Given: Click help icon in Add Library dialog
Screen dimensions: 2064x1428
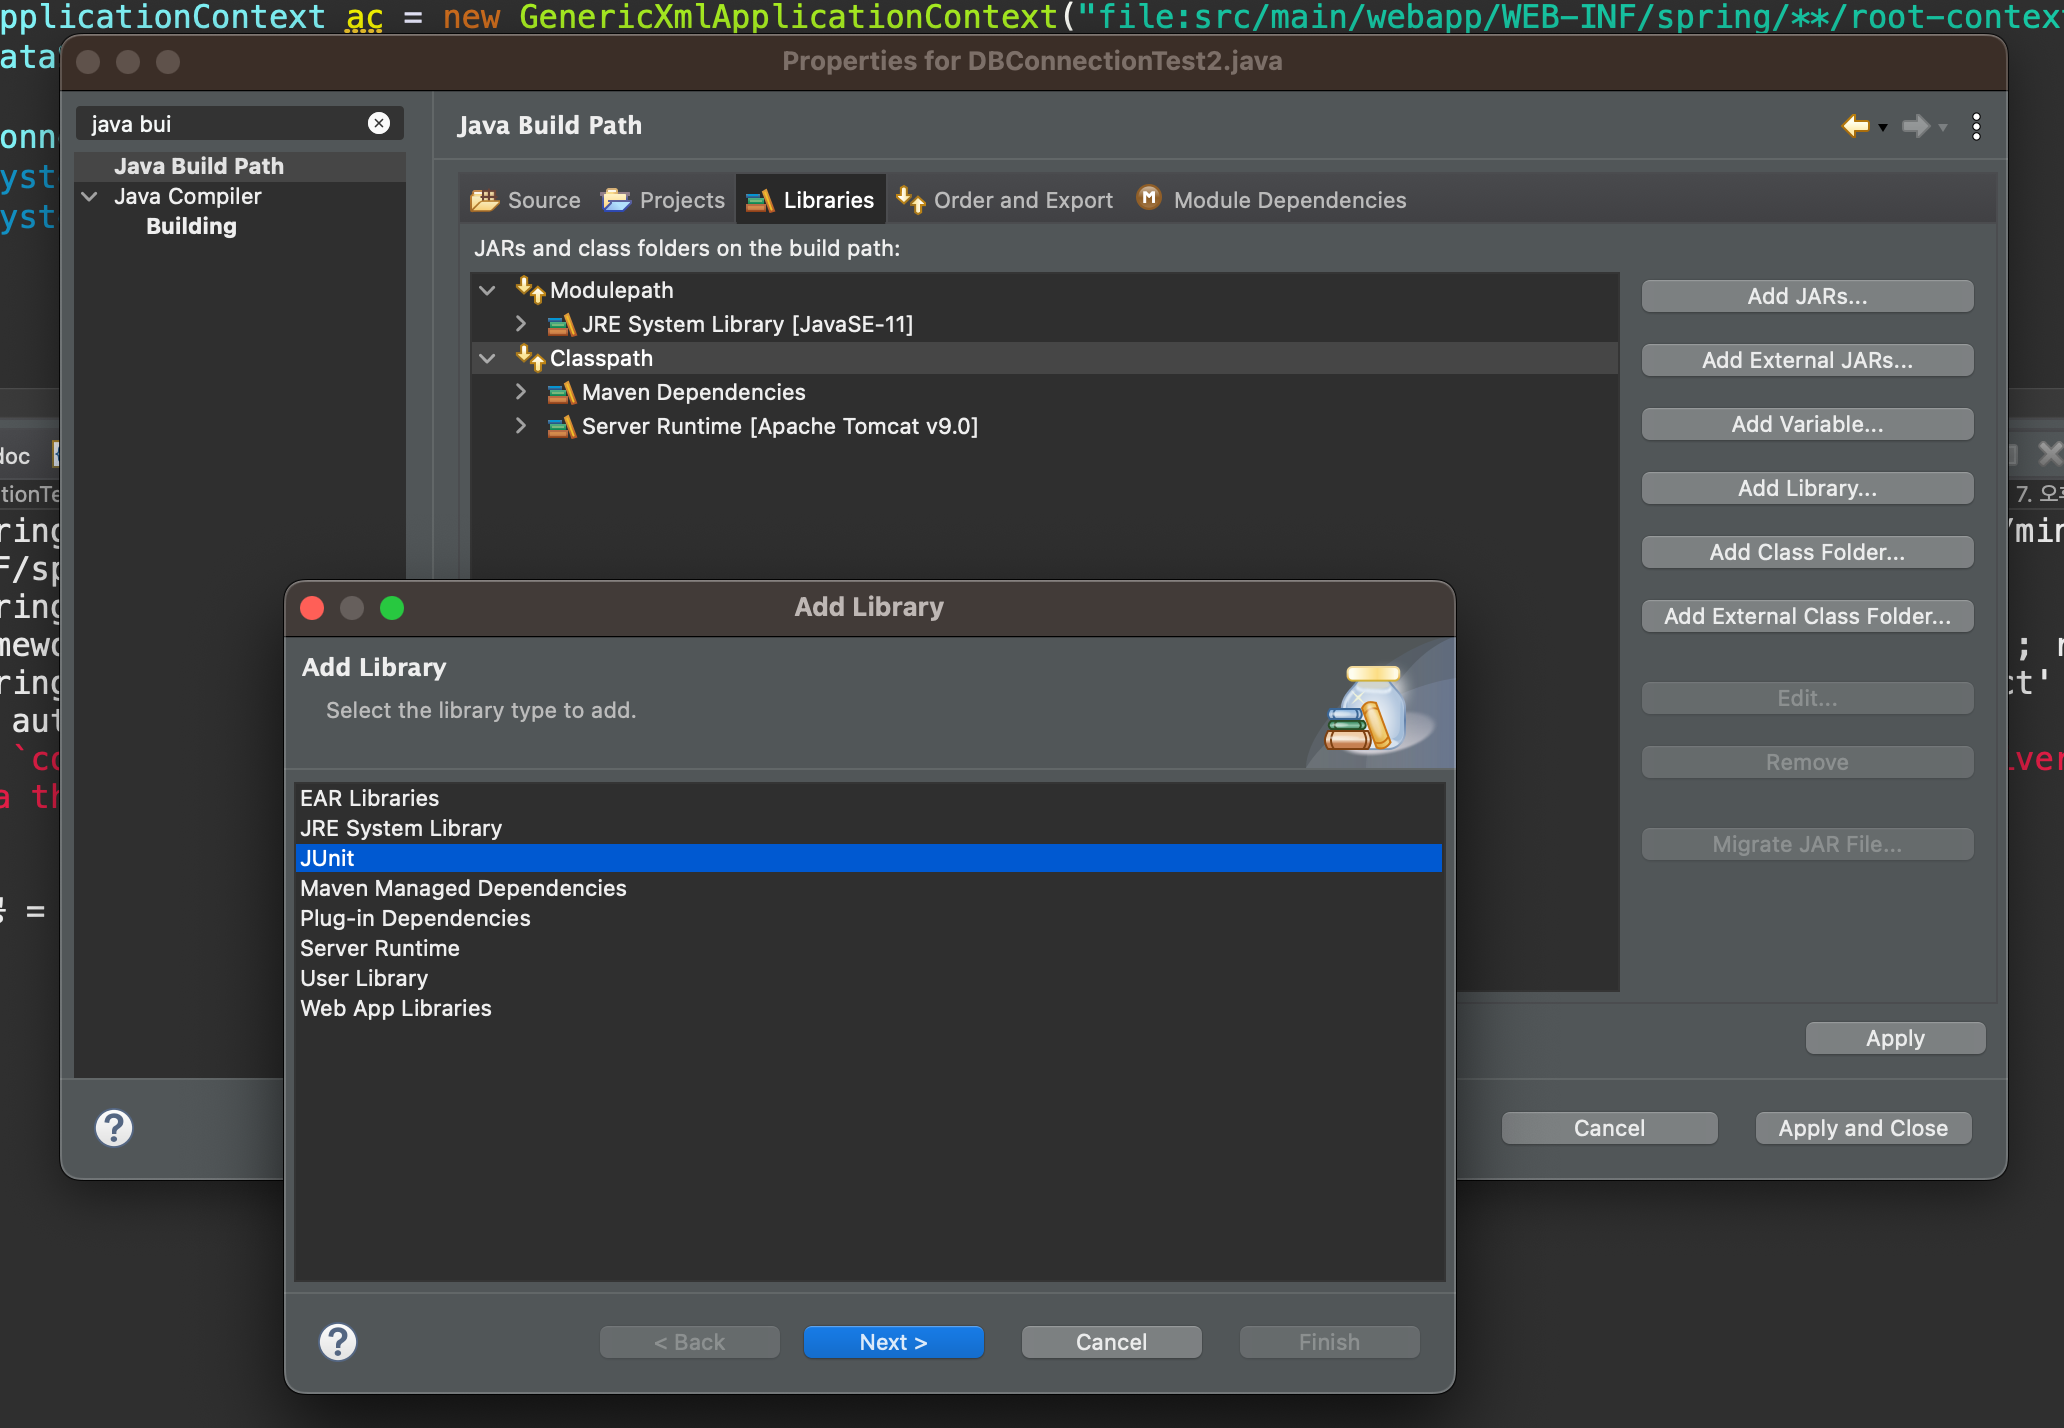Looking at the screenshot, I should tap(338, 1342).
